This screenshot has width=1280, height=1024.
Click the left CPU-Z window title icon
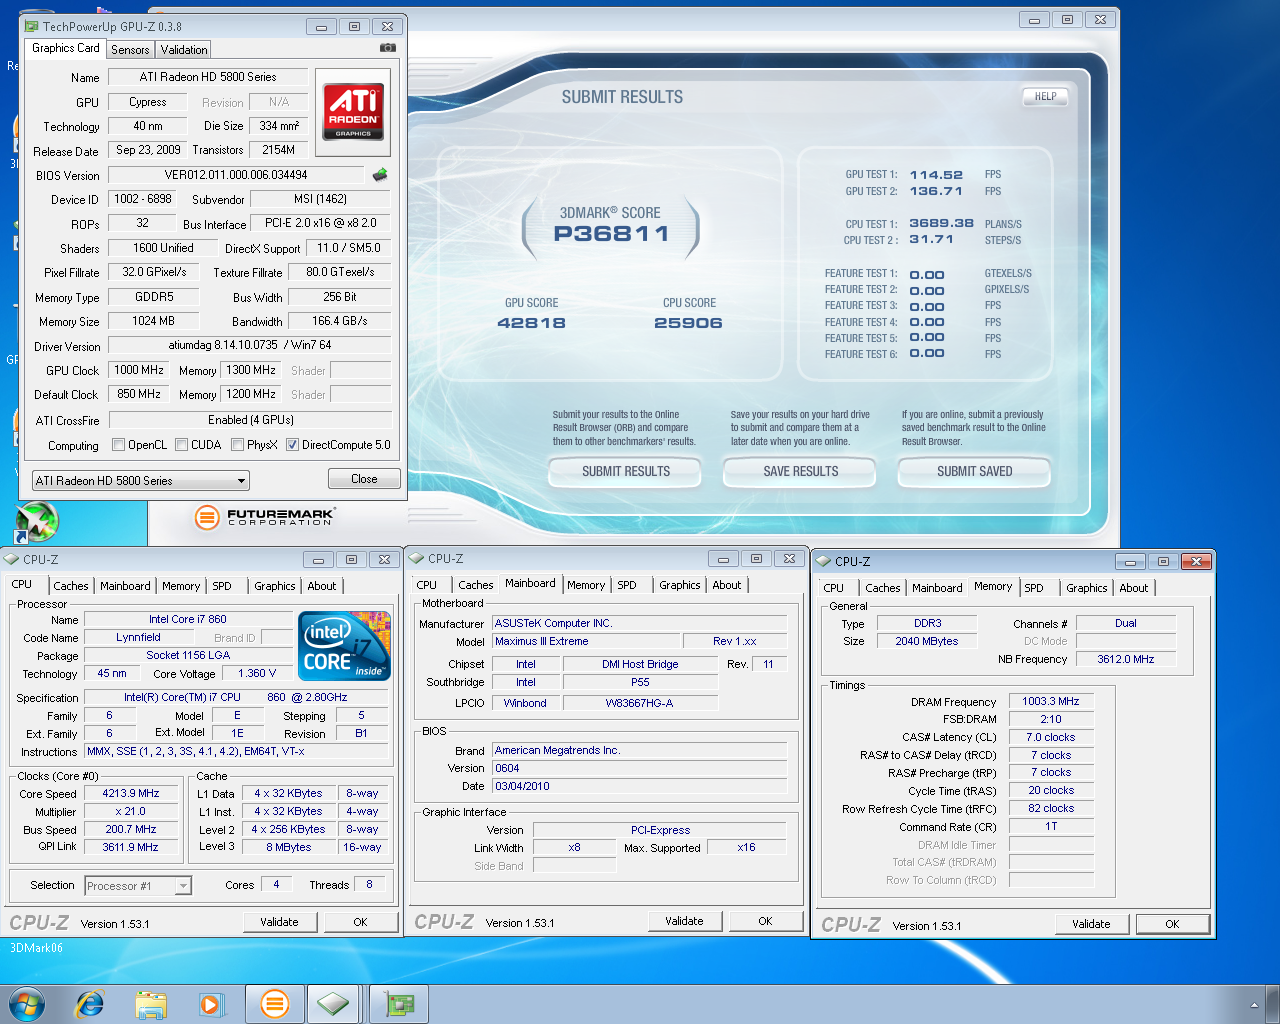click(12, 559)
